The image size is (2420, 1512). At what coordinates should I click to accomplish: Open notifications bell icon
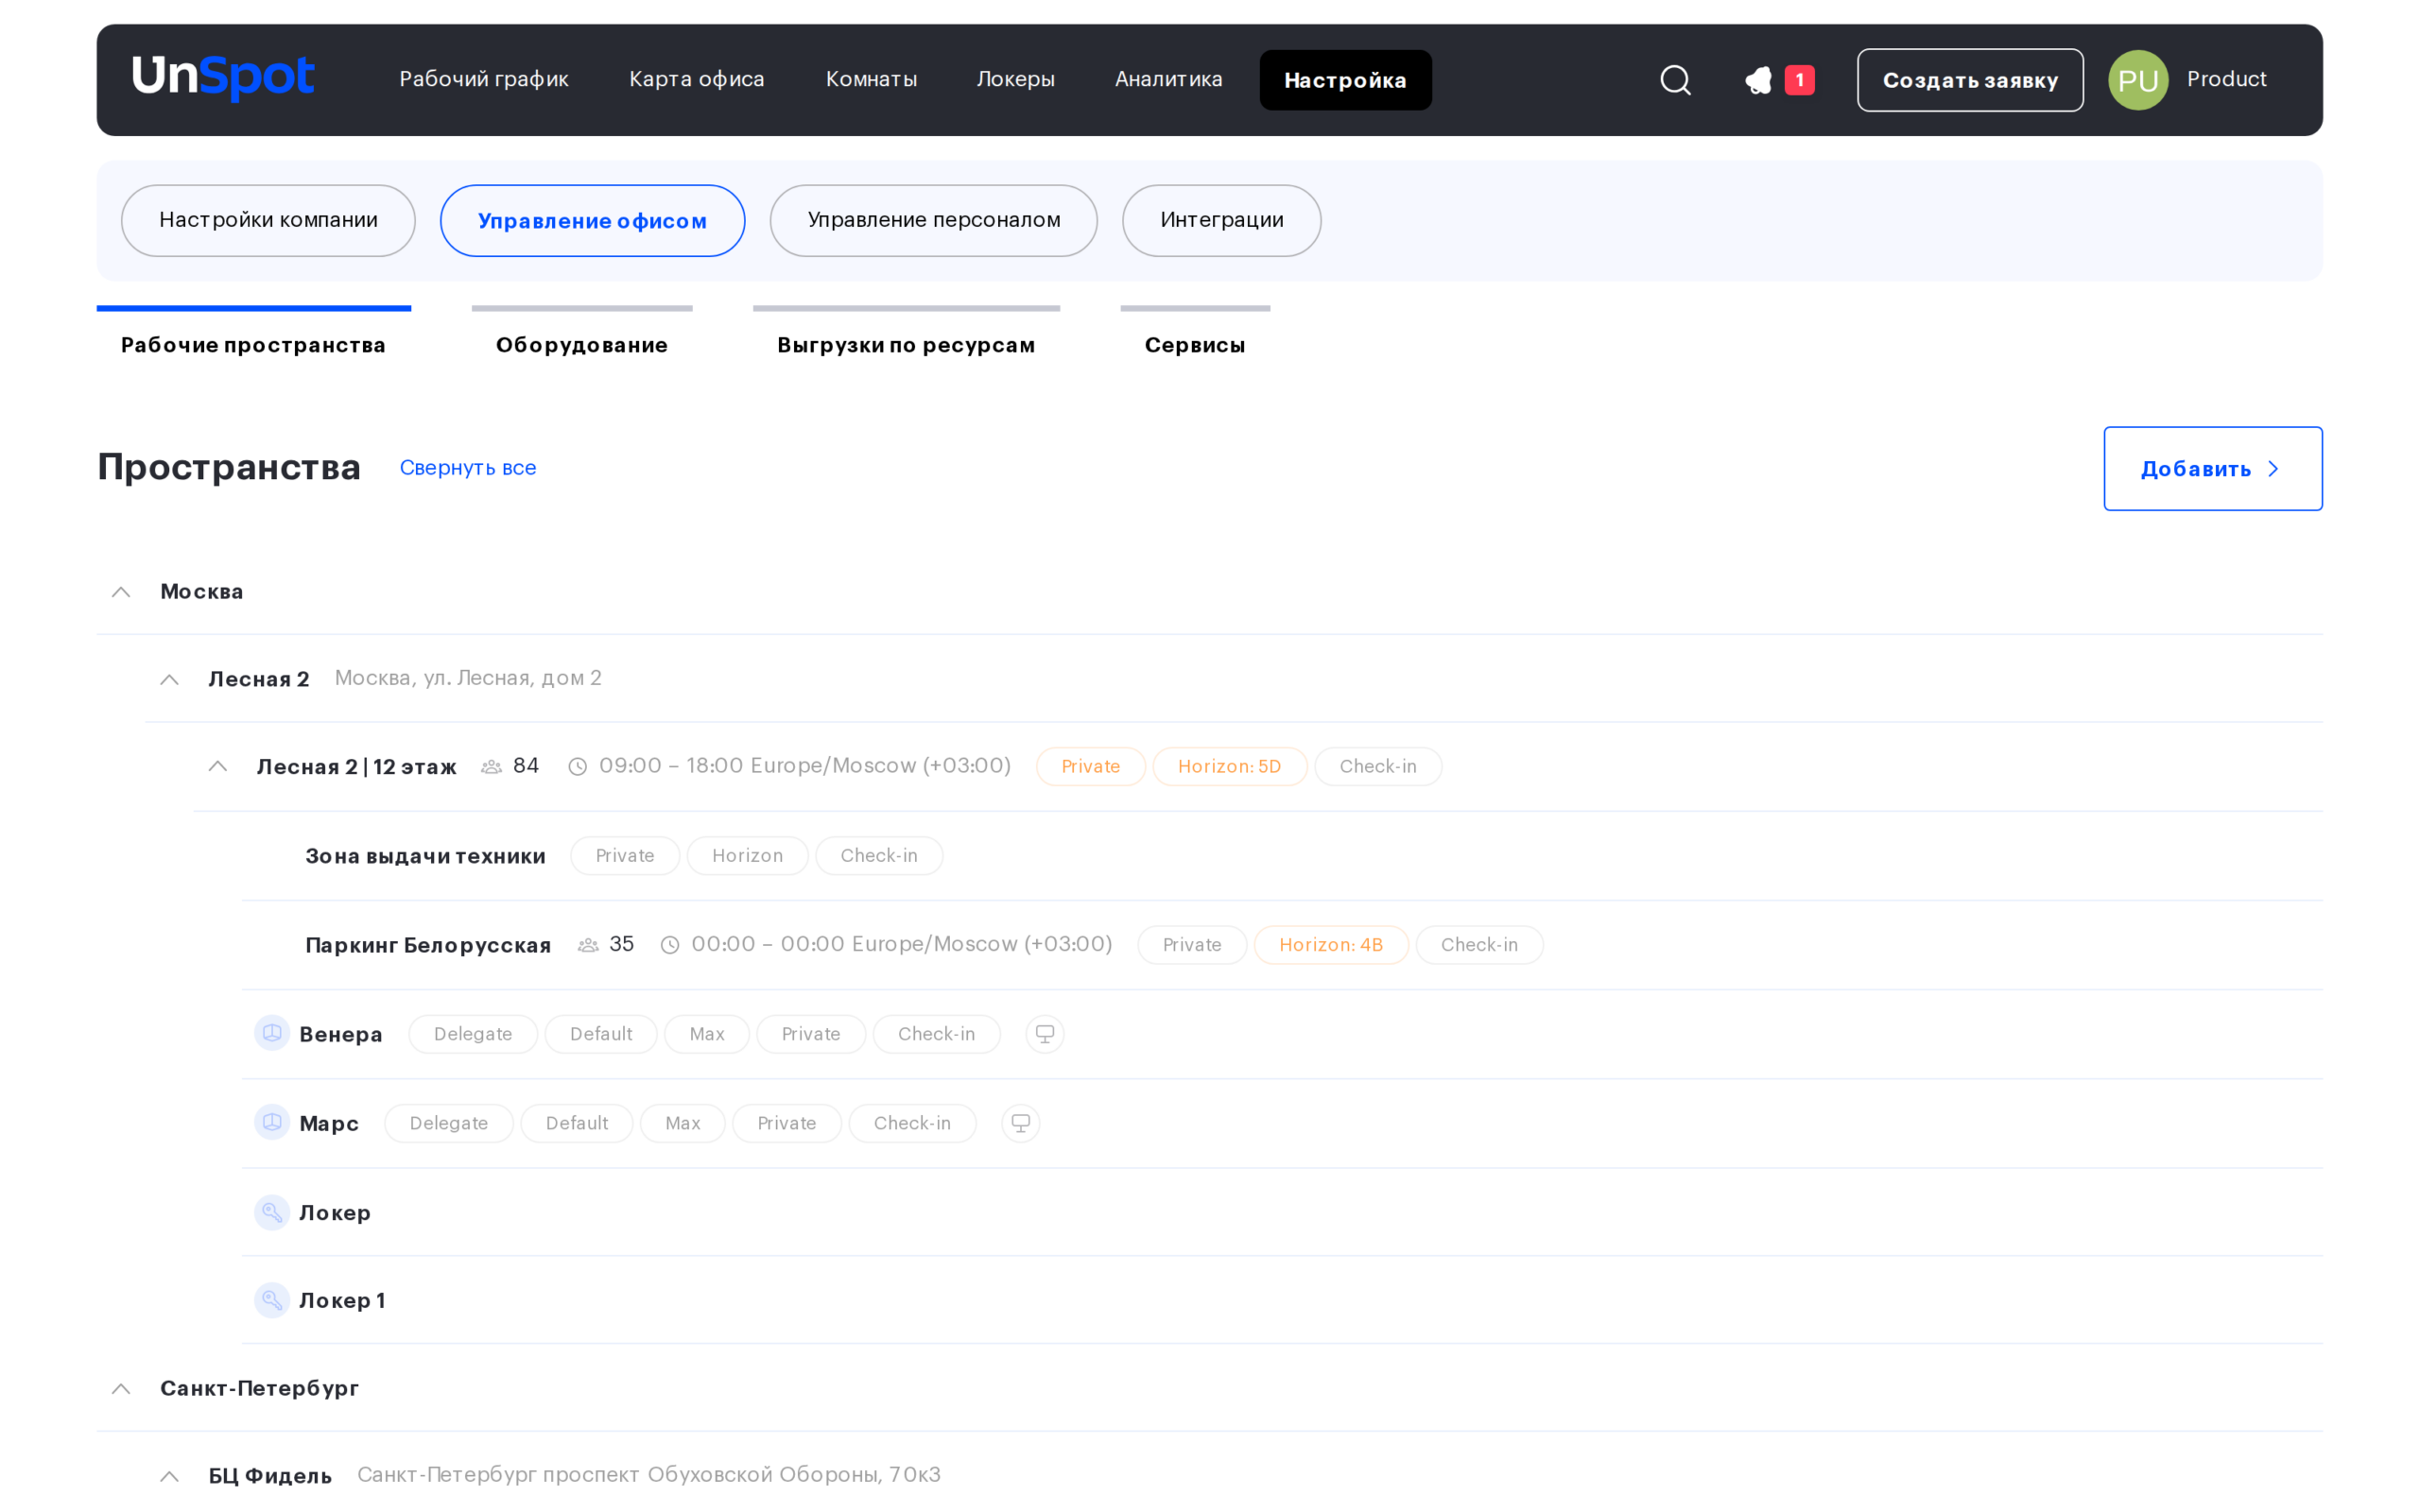coord(1758,80)
